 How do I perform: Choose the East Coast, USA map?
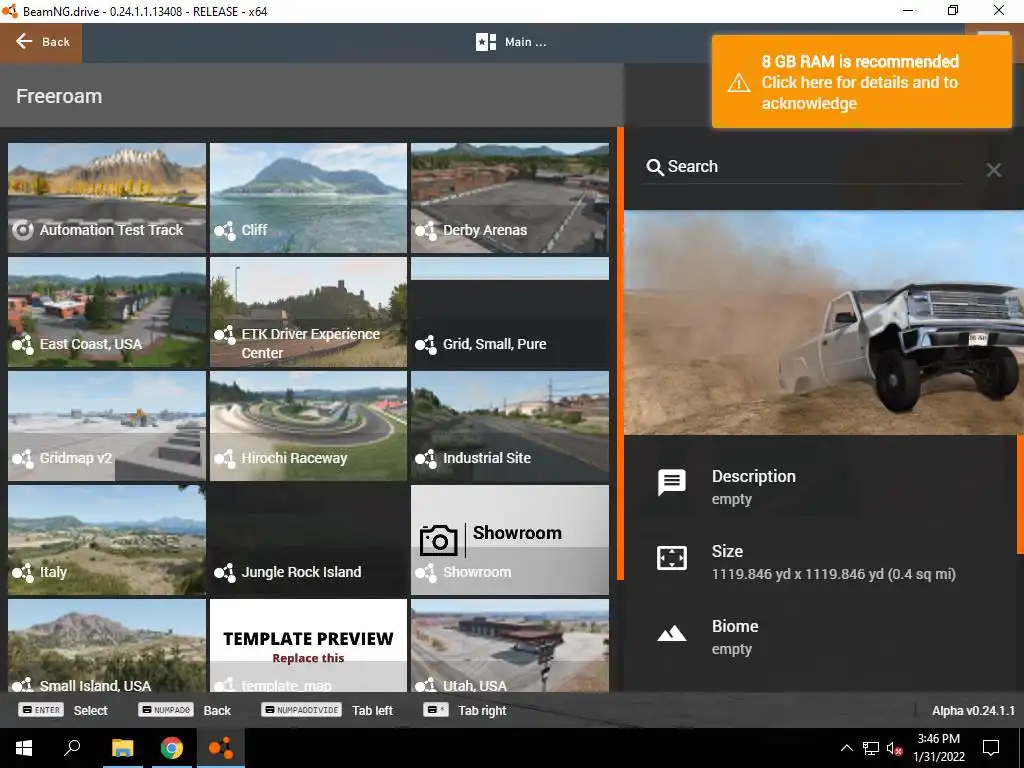(107, 312)
